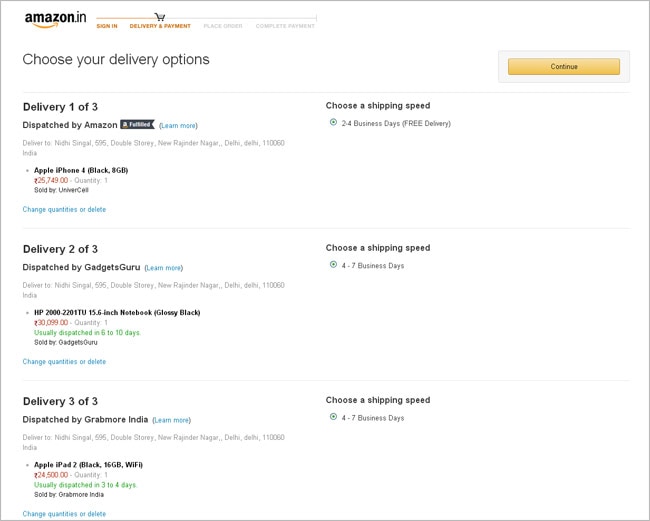Open Learn more beside Dispatched by Grabmore India

(x=171, y=420)
